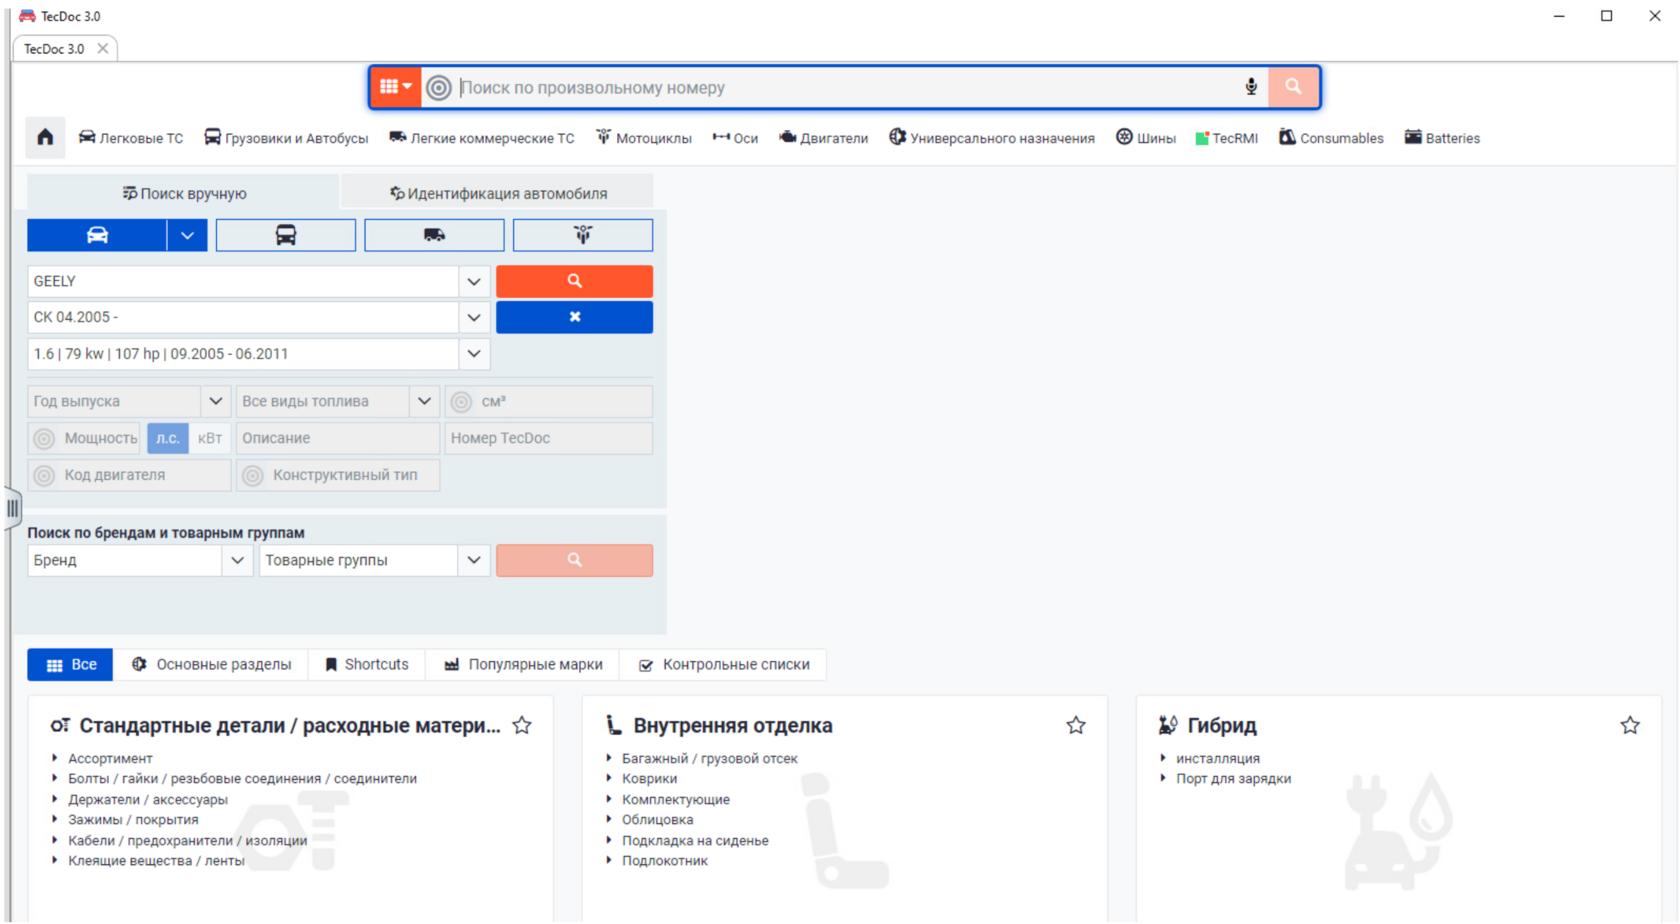Open Подлокотник subcategory
This screenshot has height=924, width=1680.
point(665,860)
